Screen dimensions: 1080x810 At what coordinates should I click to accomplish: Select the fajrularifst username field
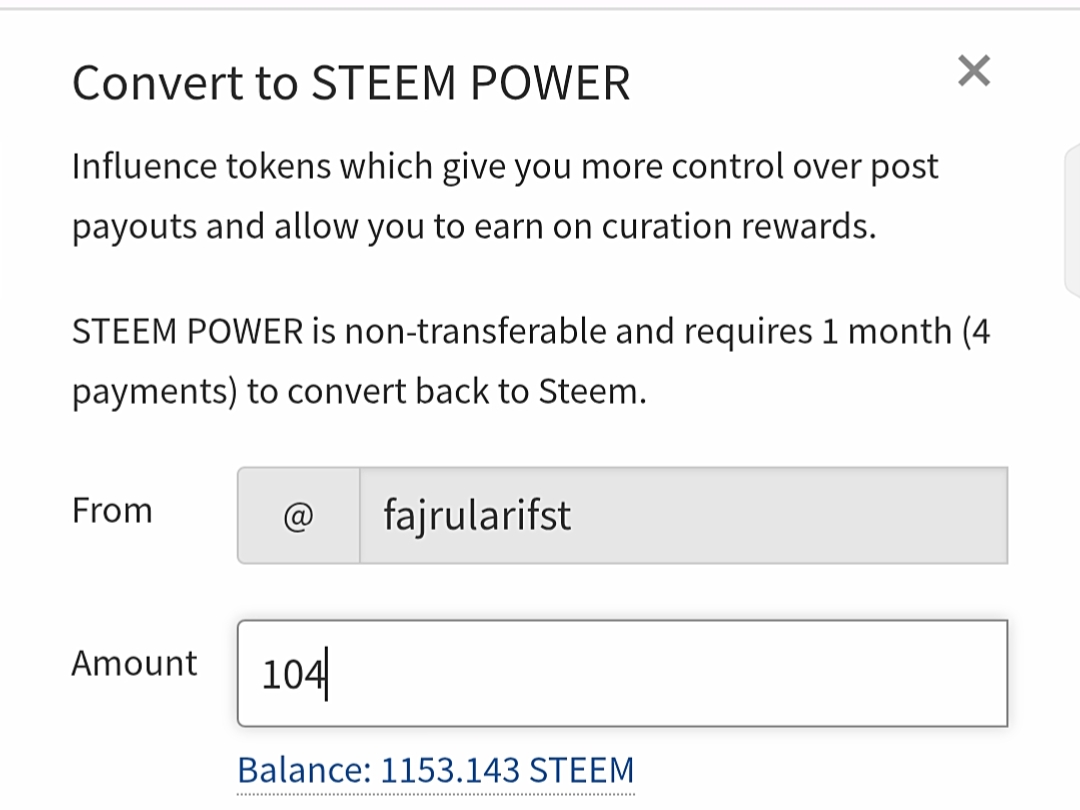(683, 515)
